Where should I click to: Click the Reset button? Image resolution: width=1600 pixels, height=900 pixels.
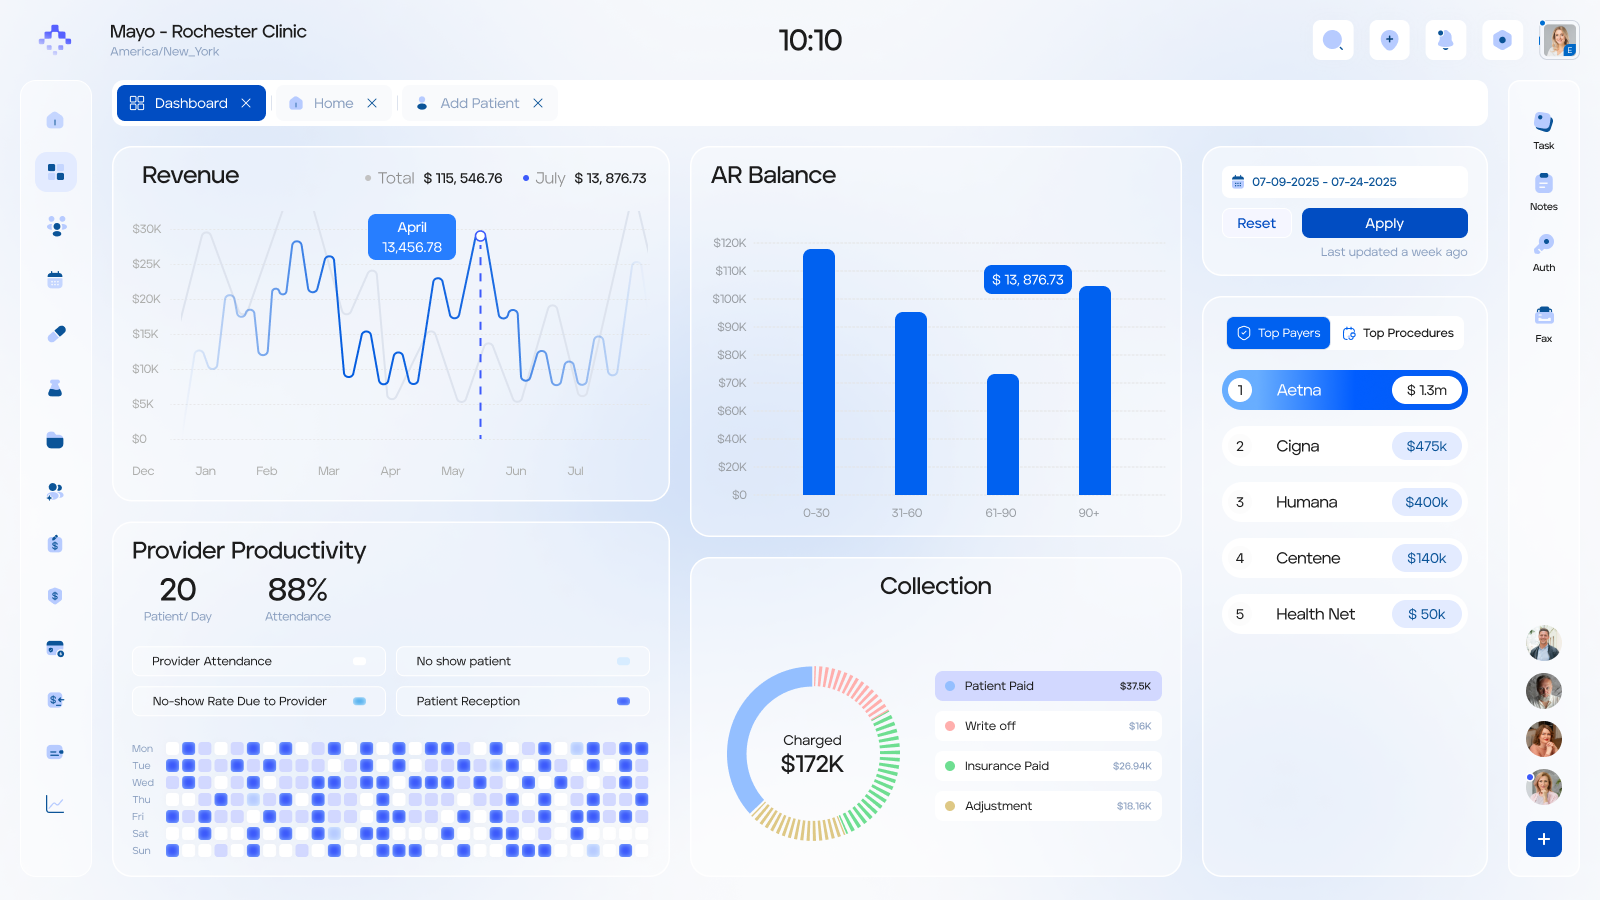point(1256,223)
